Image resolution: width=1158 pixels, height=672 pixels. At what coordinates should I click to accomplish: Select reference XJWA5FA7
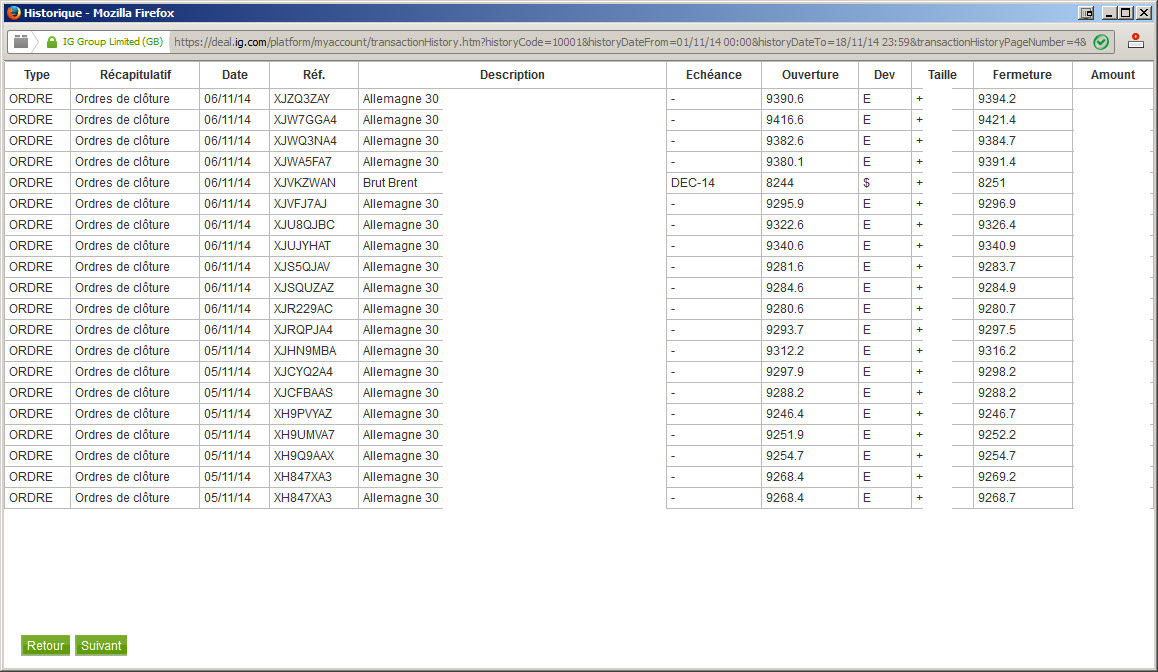pos(303,162)
